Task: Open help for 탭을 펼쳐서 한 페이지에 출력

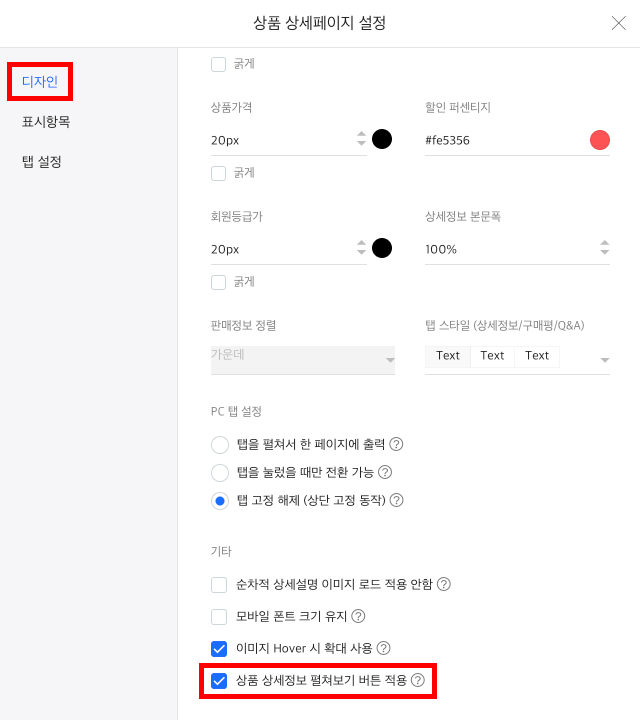Action: pyautogui.click(x=396, y=444)
